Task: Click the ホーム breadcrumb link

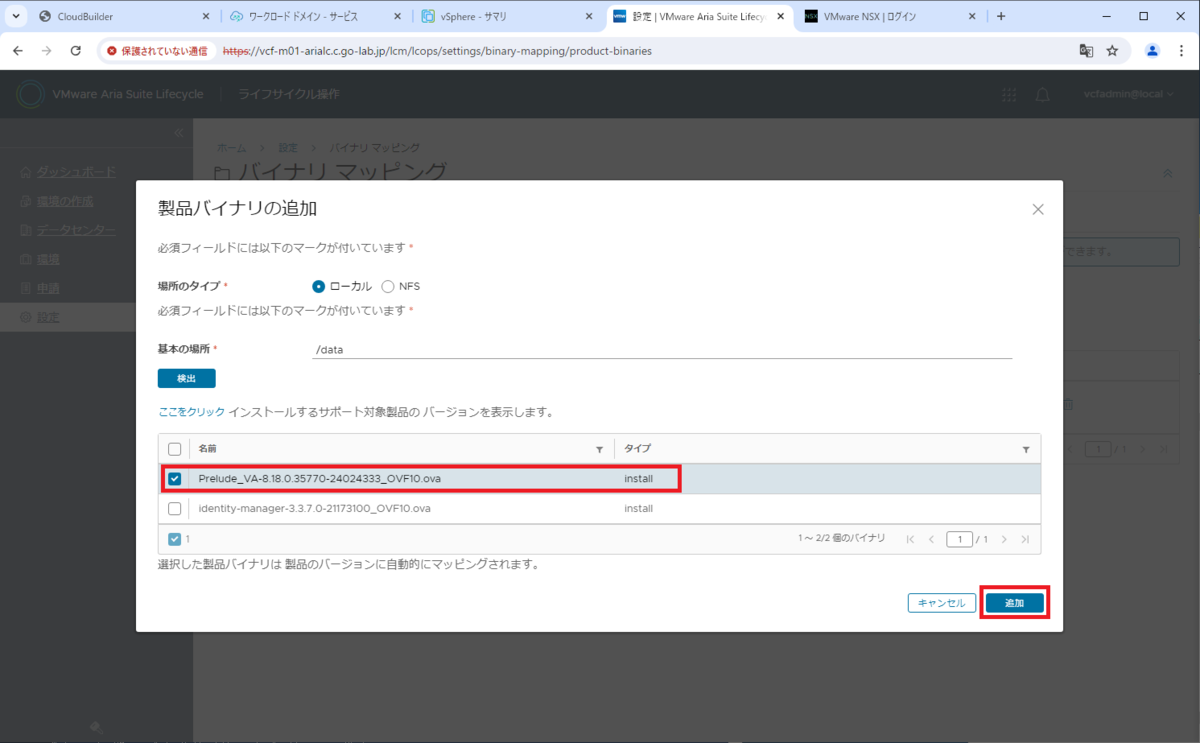Action: pyautogui.click(x=231, y=147)
